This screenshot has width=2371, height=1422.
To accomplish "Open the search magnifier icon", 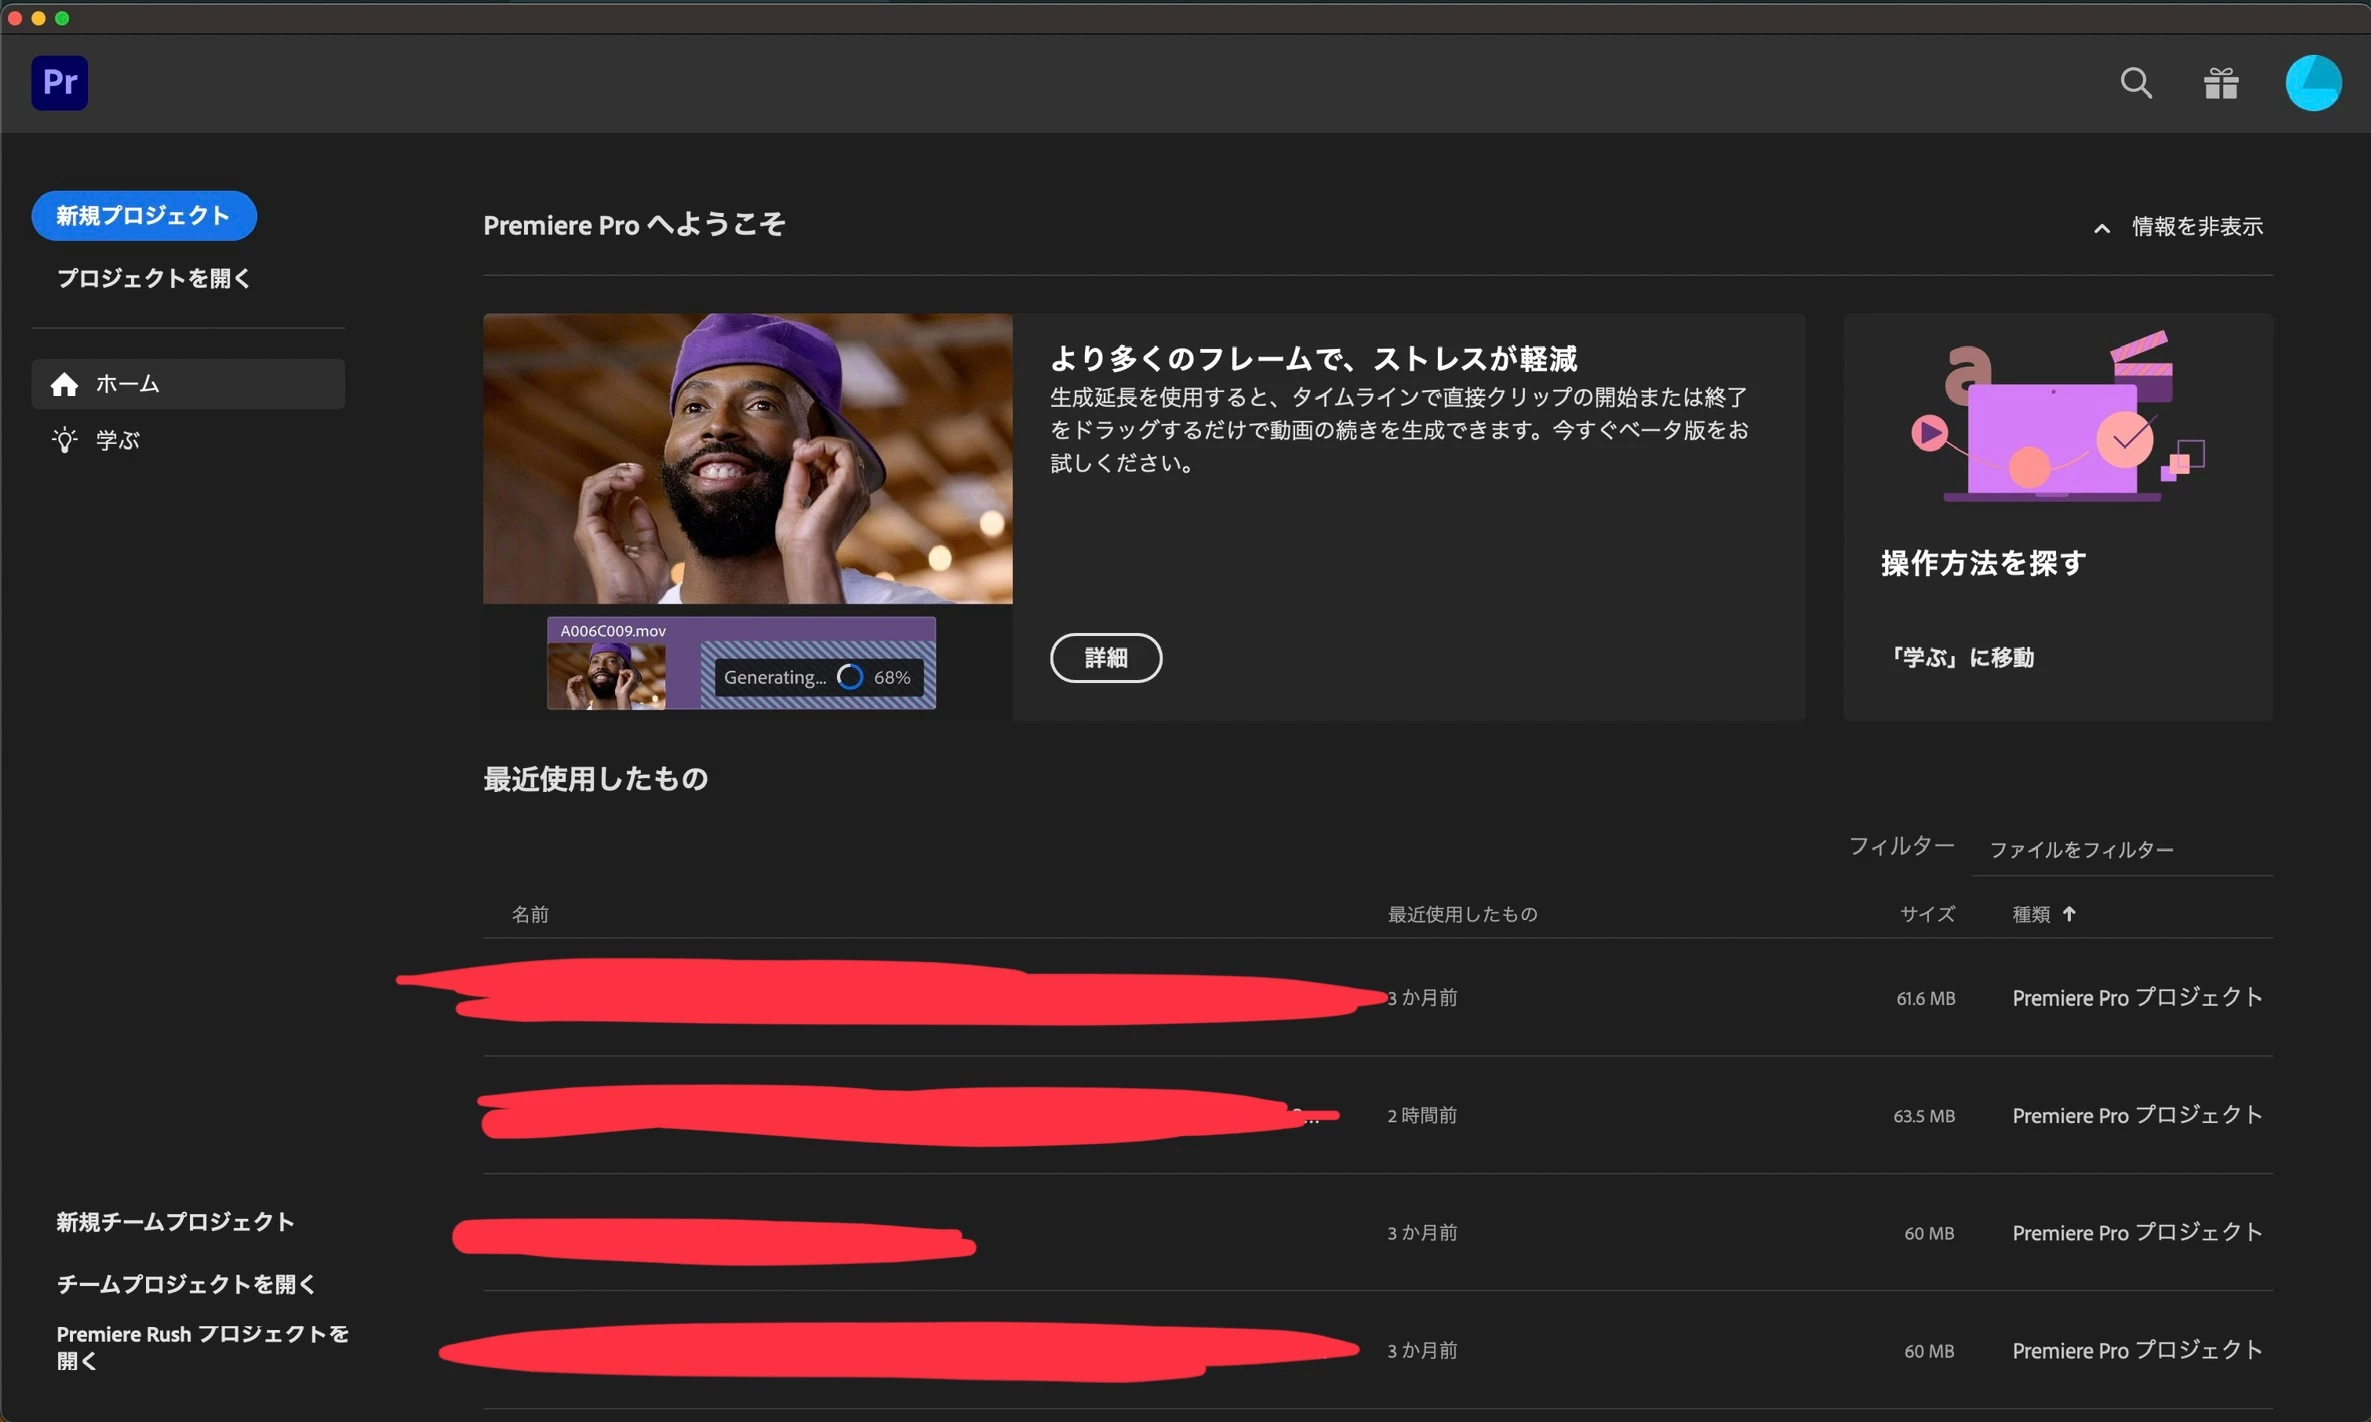I will [2135, 82].
